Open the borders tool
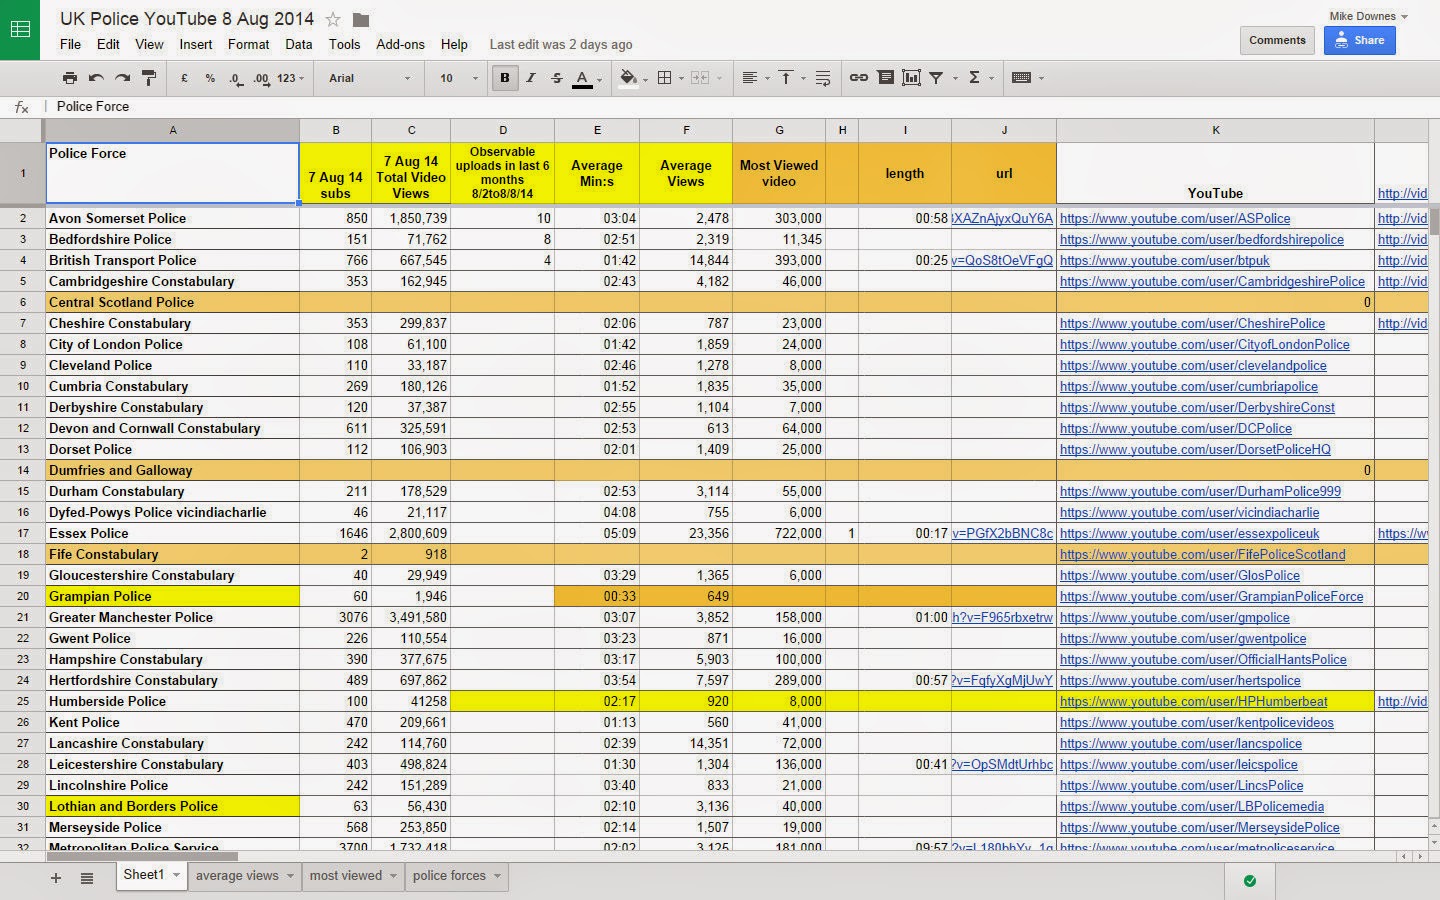The height and width of the screenshot is (900, 1440). pyautogui.click(x=669, y=78)
